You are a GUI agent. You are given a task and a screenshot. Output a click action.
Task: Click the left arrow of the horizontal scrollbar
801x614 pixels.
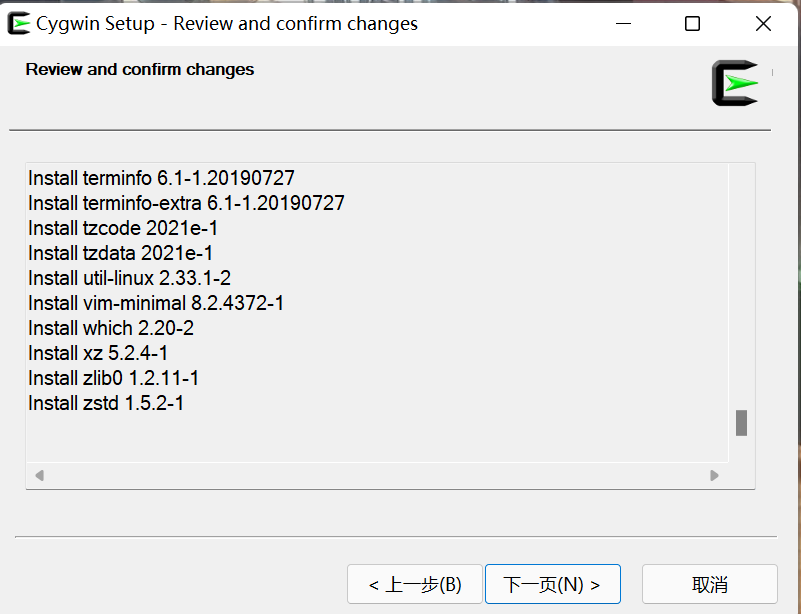[40, 476]
